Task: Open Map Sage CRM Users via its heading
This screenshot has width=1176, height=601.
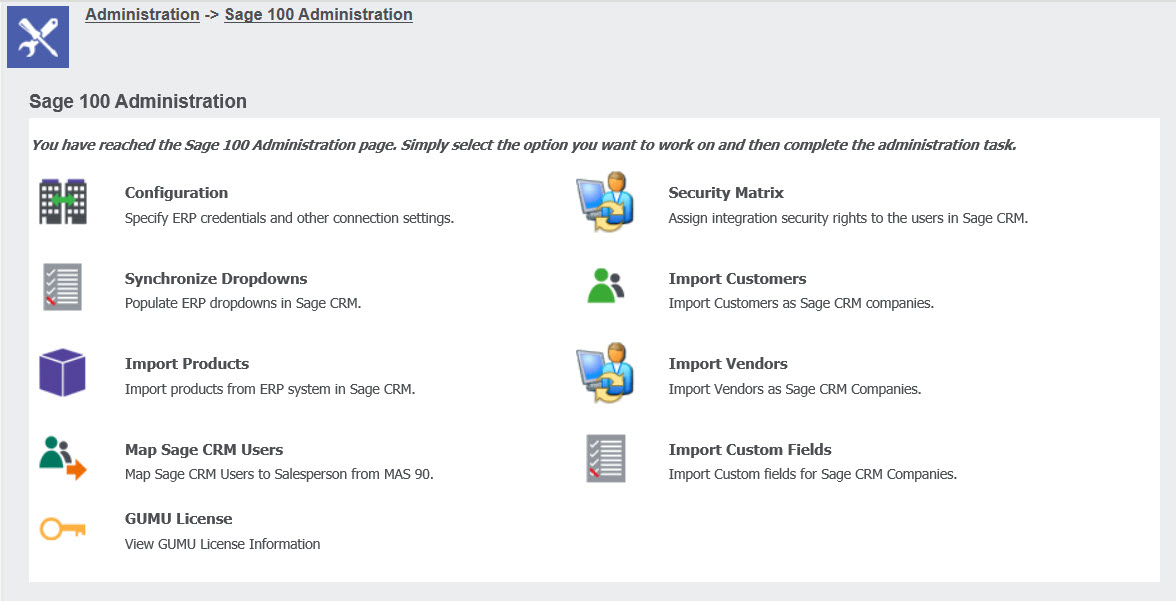Action: click(x=203, y=449)
